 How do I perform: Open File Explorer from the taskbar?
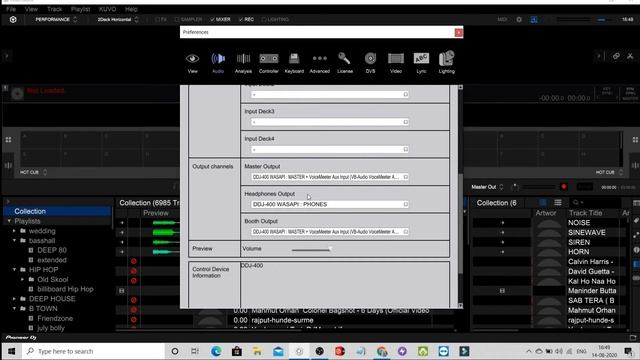click(257, 351)
